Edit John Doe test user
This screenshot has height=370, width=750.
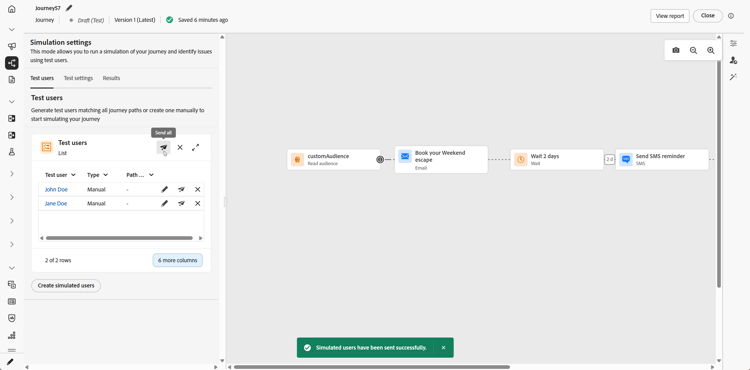[165, 190]
